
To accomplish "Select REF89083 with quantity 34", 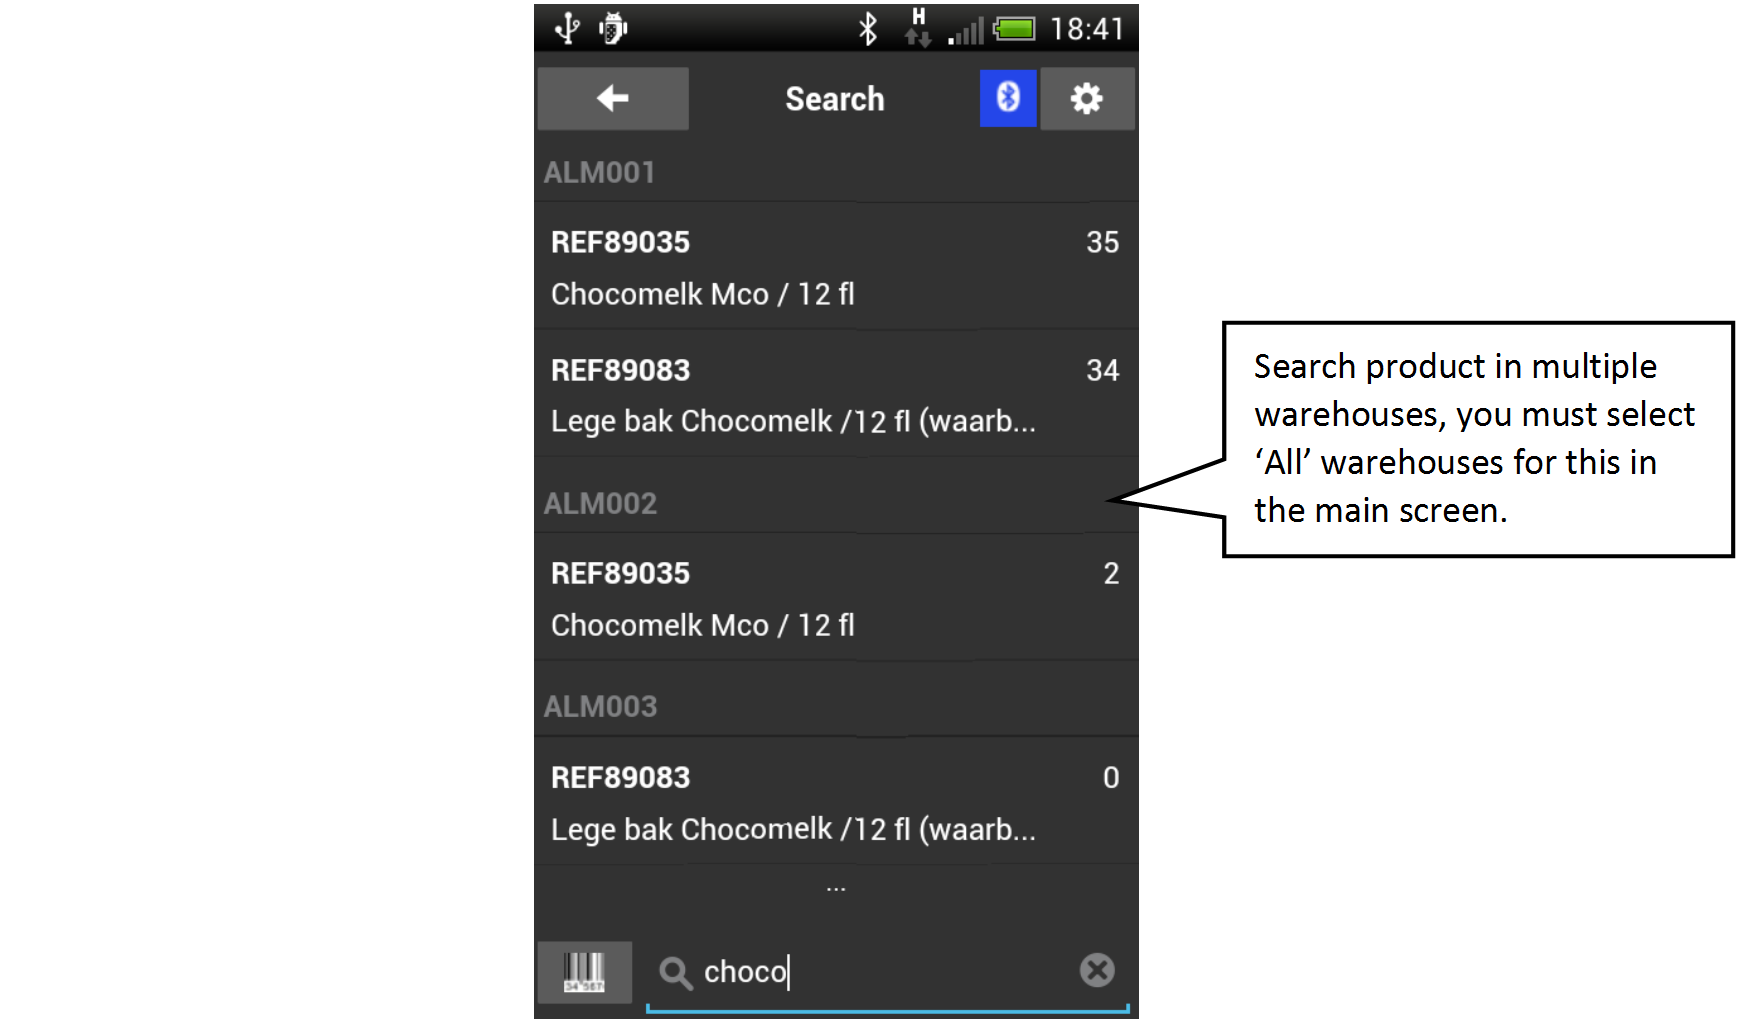I will 836,395.
